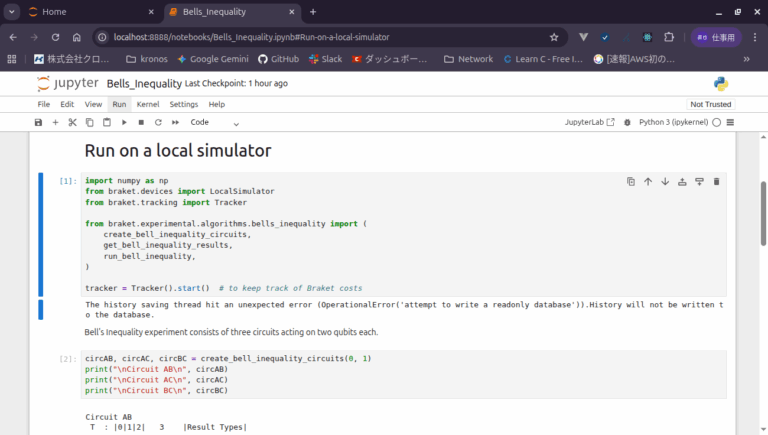Reload the current page

55,37
